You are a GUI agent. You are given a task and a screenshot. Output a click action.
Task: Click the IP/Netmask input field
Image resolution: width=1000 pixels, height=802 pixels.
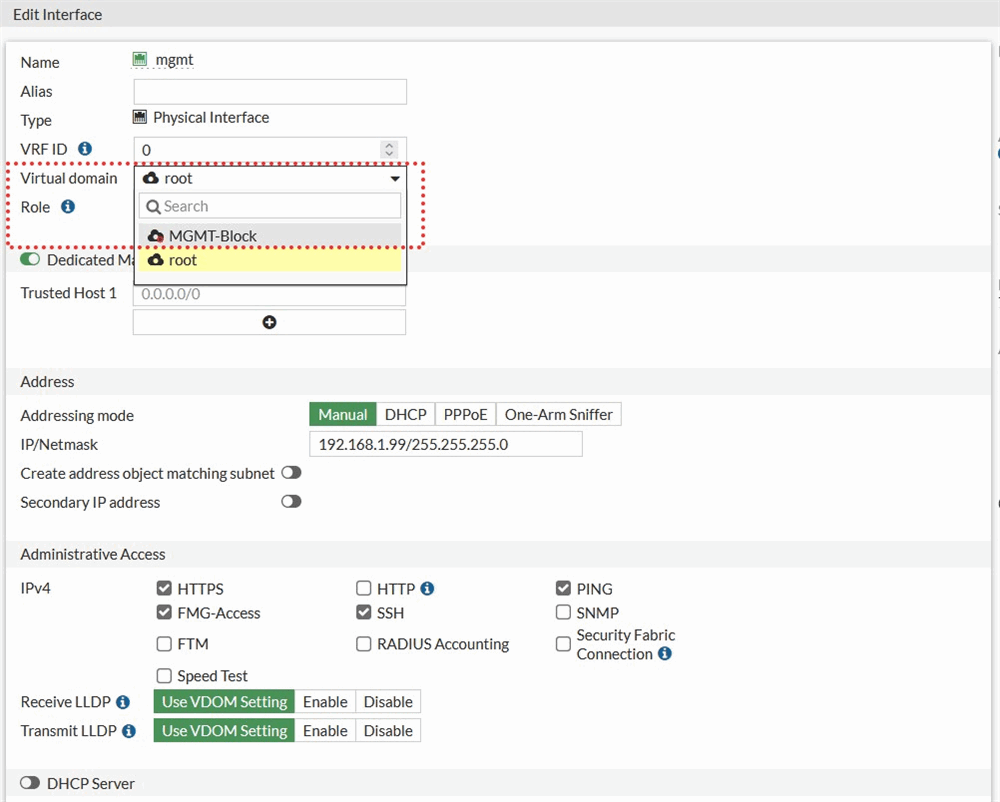click(445, 444)
